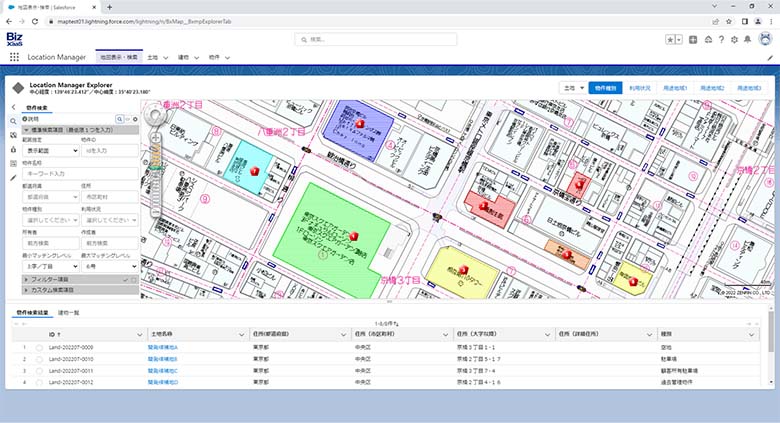This screenshot has height=423, width=780.
Task: Select the radio button for Land-202207-0009
Action: [x=40, y=347]
